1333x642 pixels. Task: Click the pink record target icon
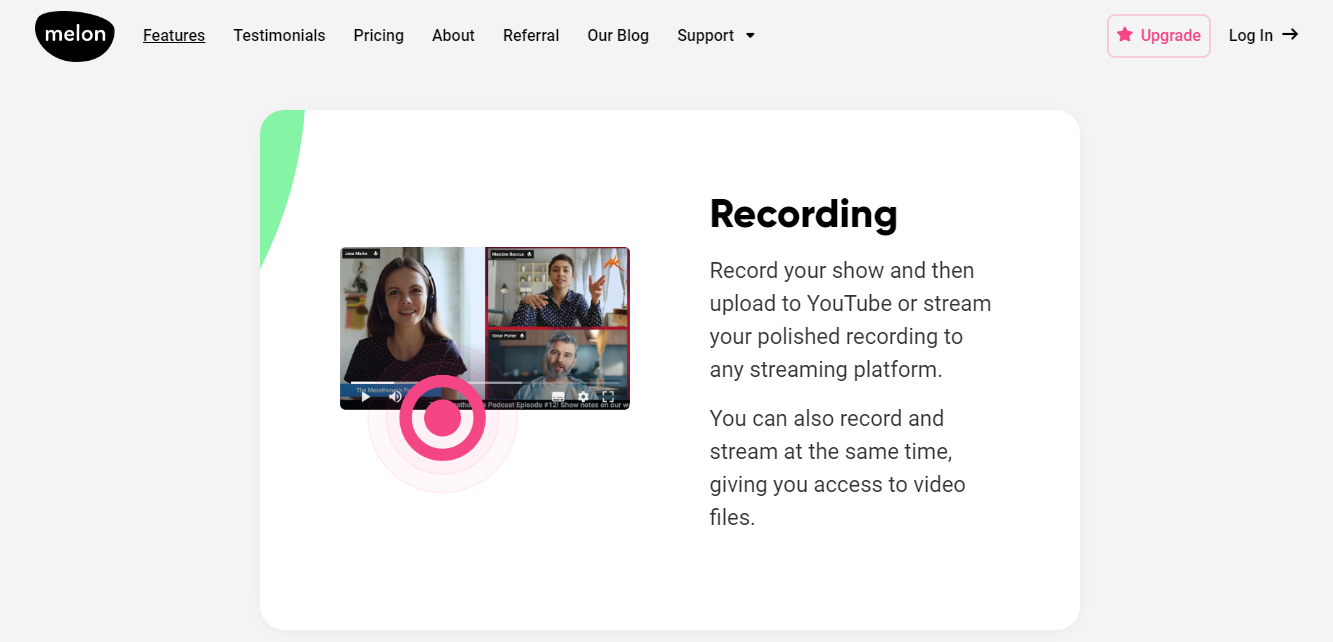tap(442, 418)
